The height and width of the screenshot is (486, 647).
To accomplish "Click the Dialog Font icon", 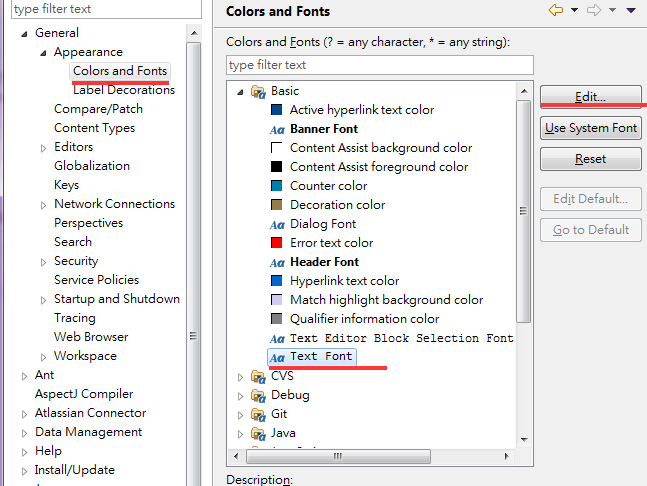I will [277, 224].
